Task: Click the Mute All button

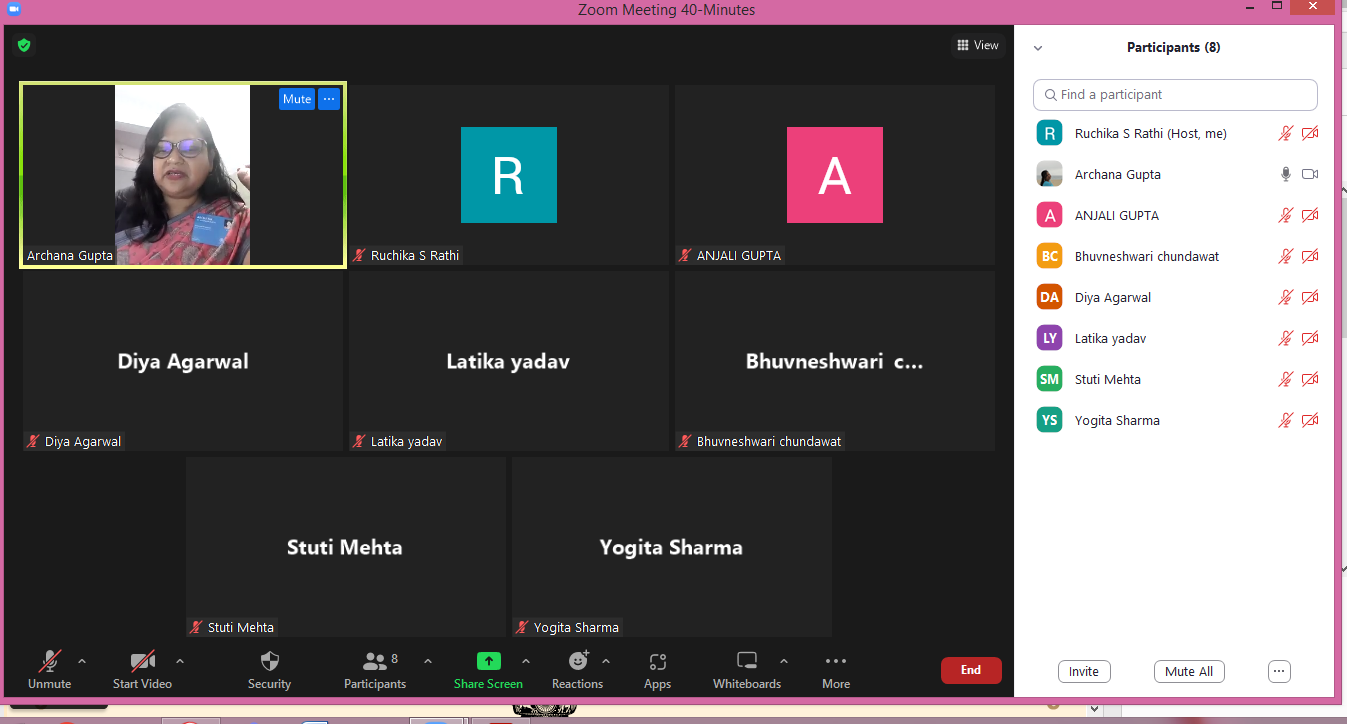Action: click(1189, 672)
